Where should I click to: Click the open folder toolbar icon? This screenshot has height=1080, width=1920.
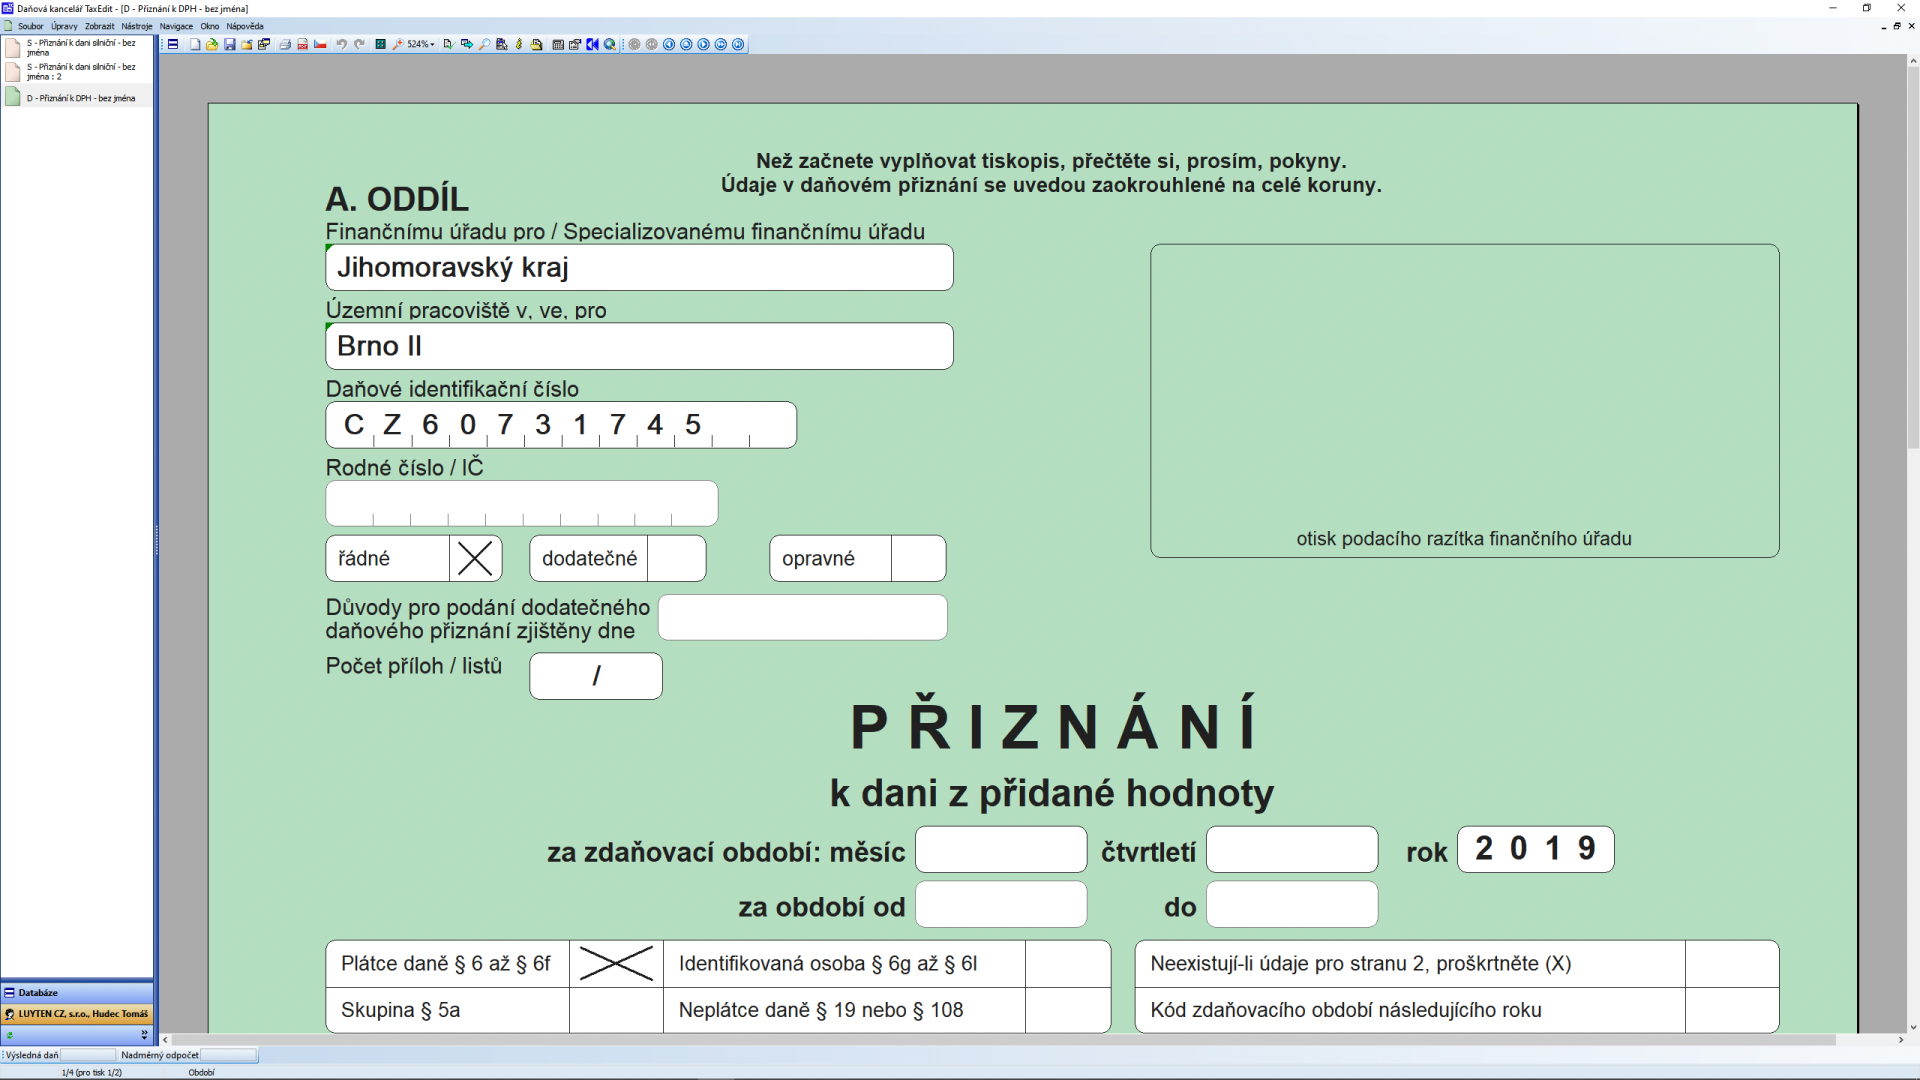(212, 44)
